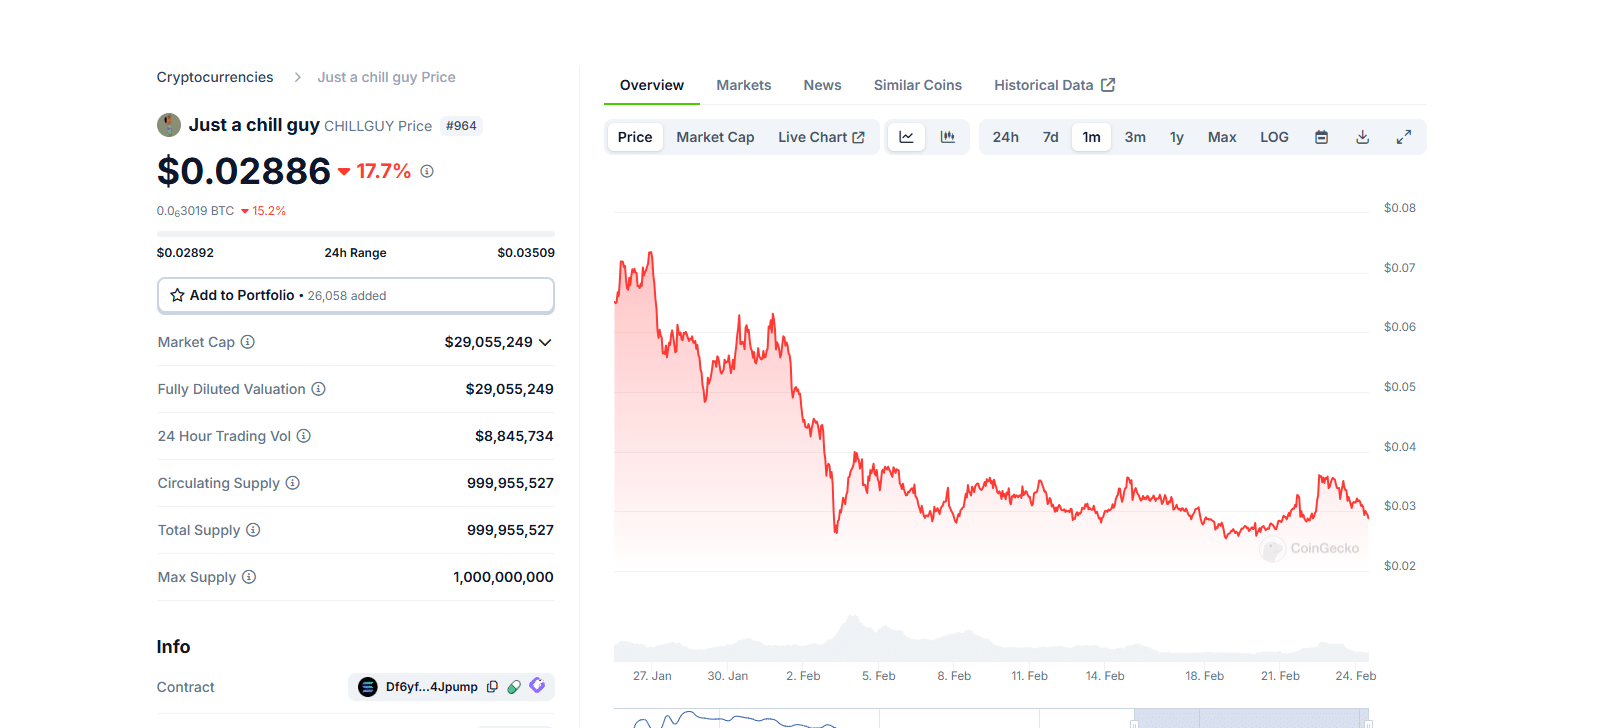Select the Market Cap chart mode
Screen dimensions: 1598x728
coord(715,137)
